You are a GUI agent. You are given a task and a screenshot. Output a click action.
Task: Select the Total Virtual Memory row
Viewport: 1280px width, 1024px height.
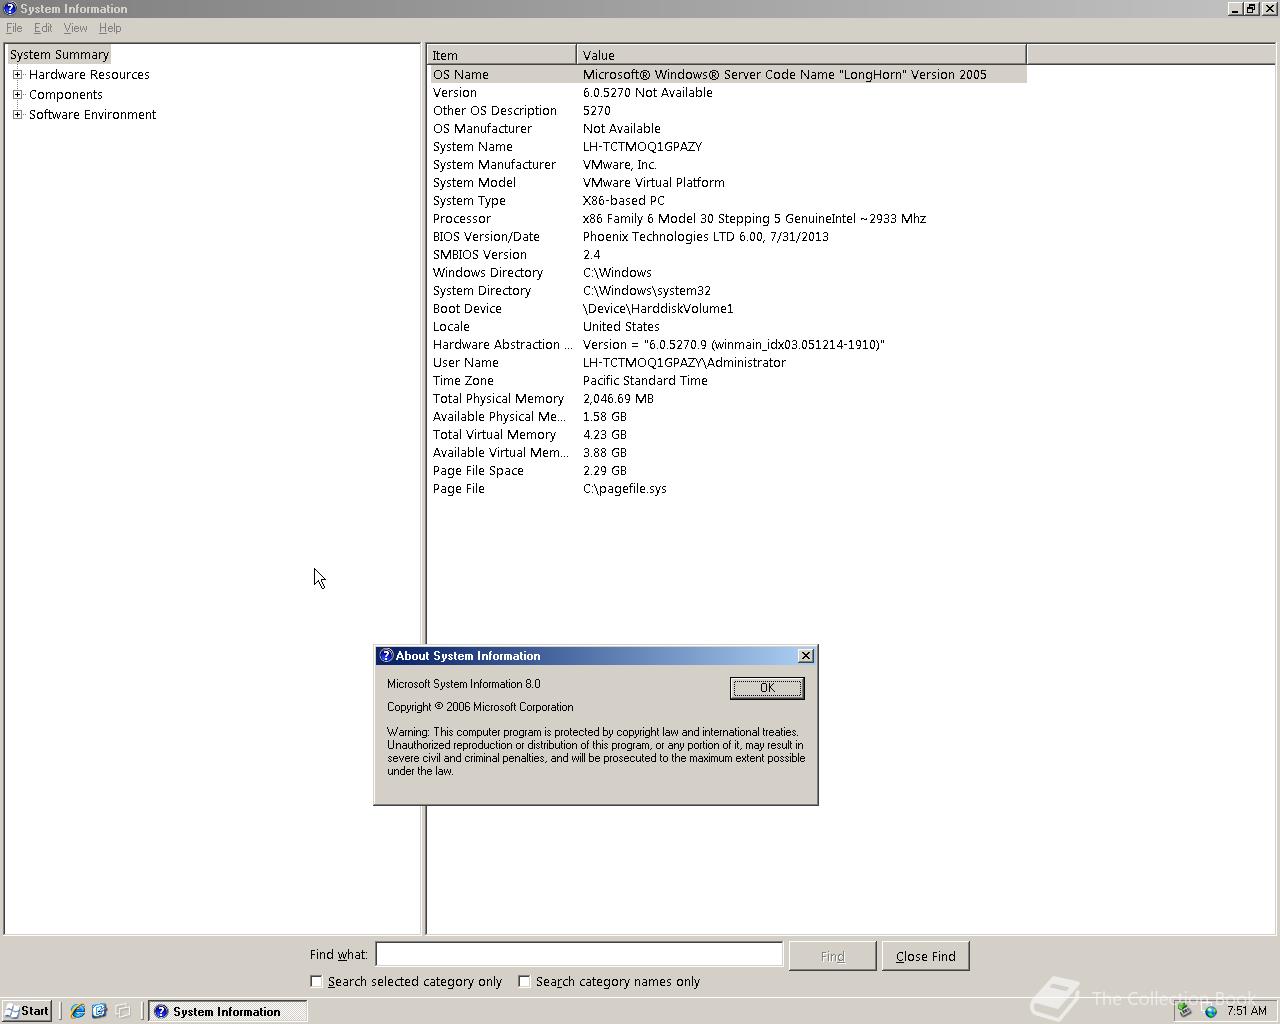point(728,435)
